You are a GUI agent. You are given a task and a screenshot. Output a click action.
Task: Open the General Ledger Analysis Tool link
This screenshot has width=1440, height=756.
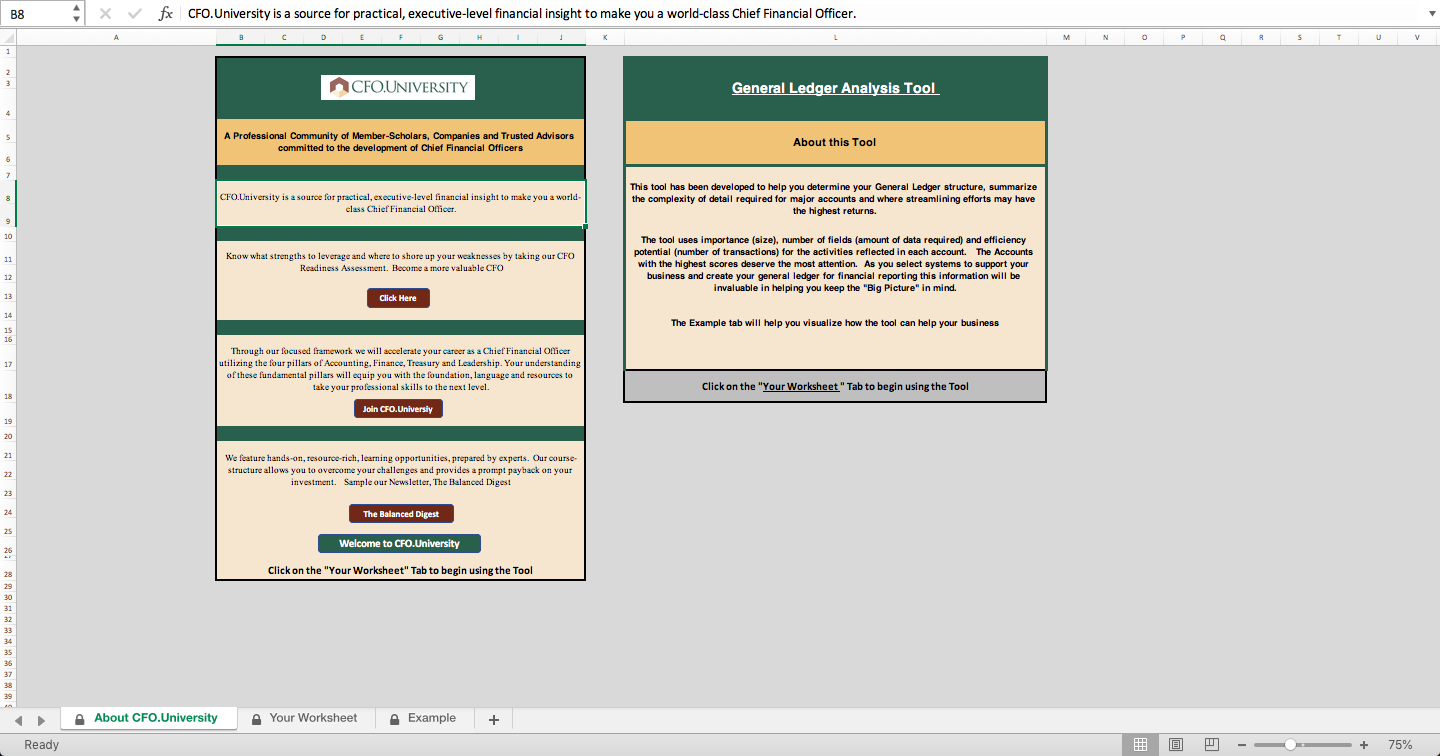pyautogui.click(x=835, y=88)
